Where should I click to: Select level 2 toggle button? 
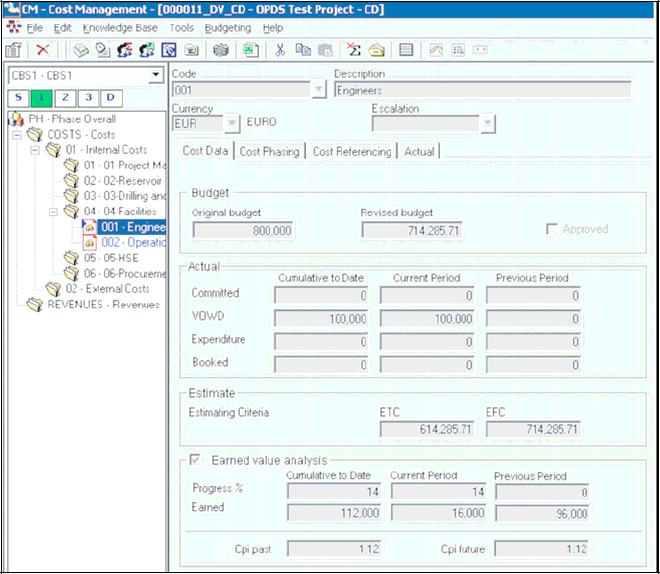[x=65, y=98]
